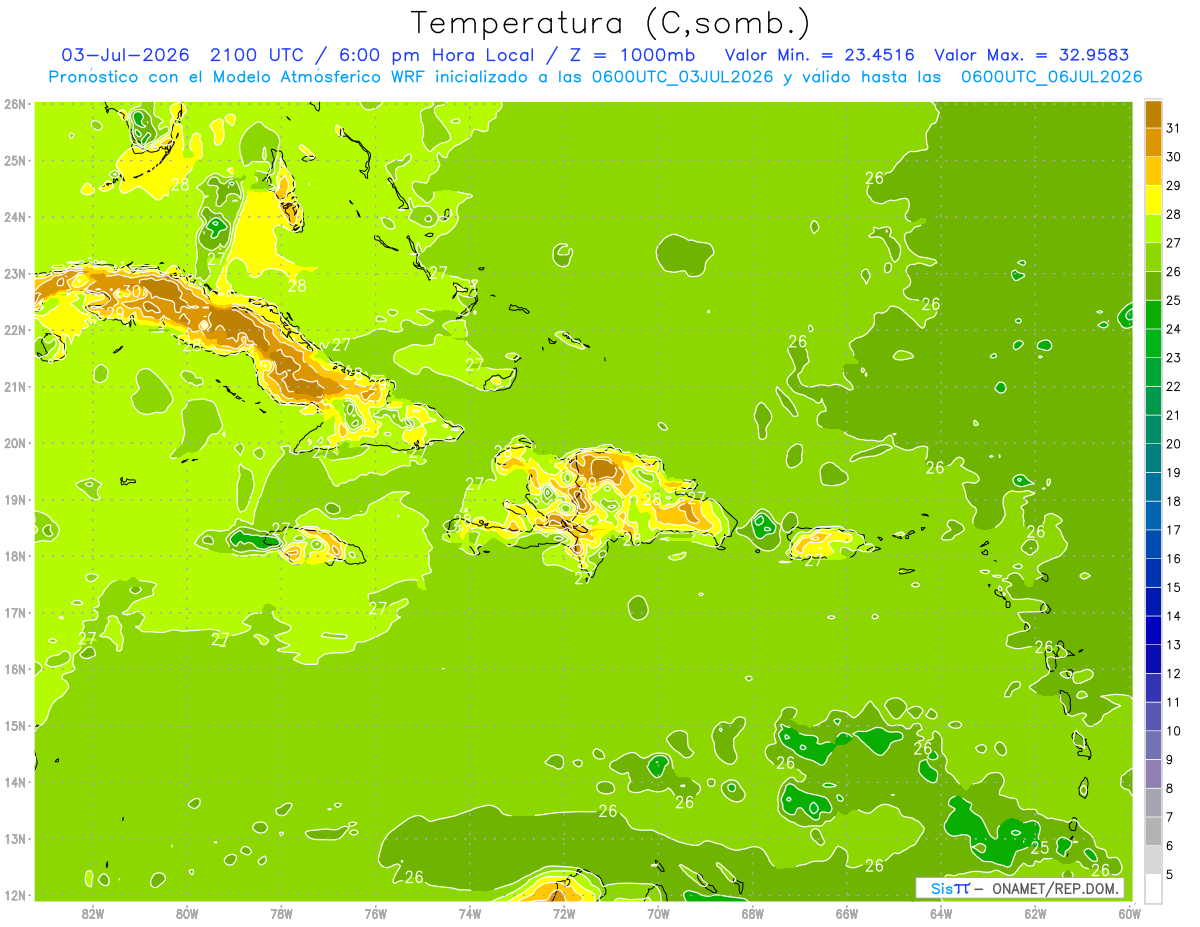Image resolution: width=1200 pixels, height=927 pixels.
Task: Click the "16N" latitude axis label
Action: pyautogui.click(x=14, y=669)
